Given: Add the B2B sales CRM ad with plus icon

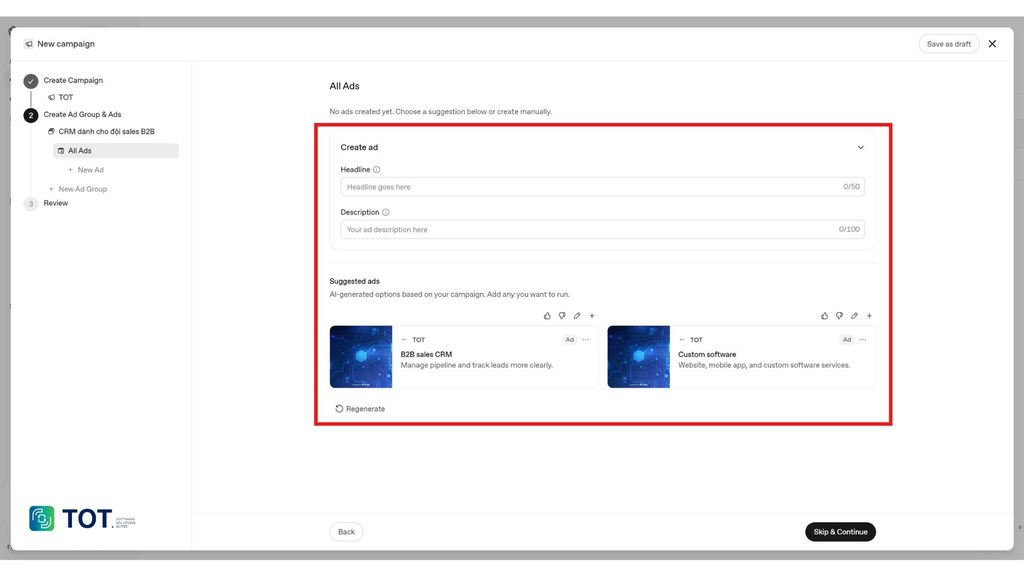Looking at the screenshot, I should click(592, 316).
